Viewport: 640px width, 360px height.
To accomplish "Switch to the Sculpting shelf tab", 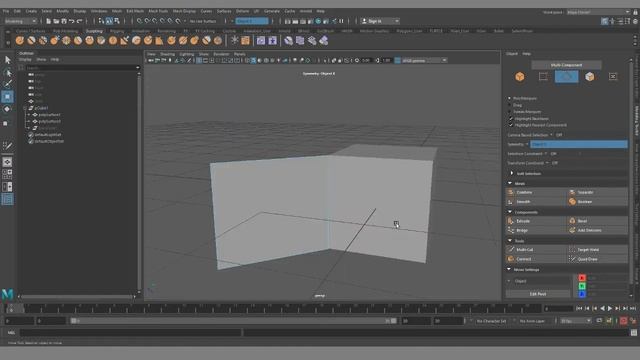I will click(94, 31).
